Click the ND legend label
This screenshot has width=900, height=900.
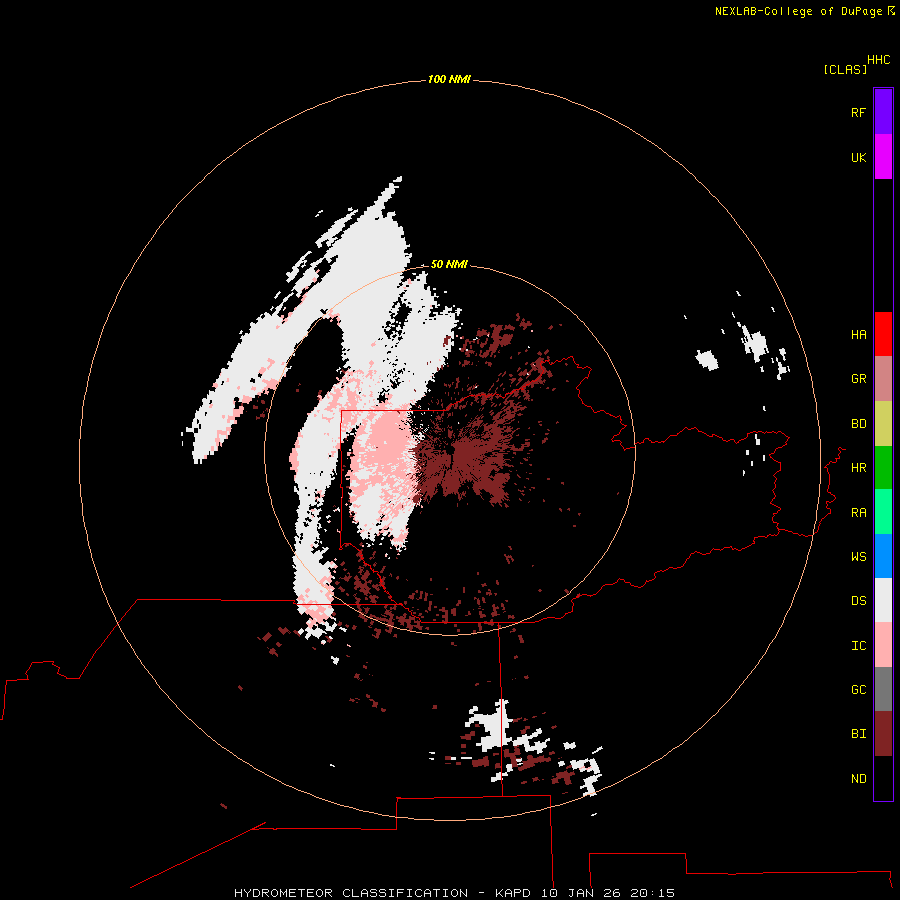tap(858, 778)
